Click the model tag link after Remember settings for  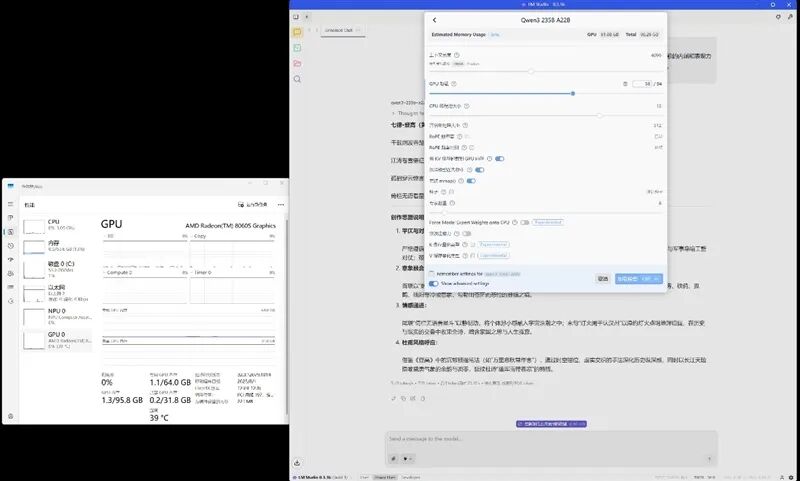[x=502, y=274]
